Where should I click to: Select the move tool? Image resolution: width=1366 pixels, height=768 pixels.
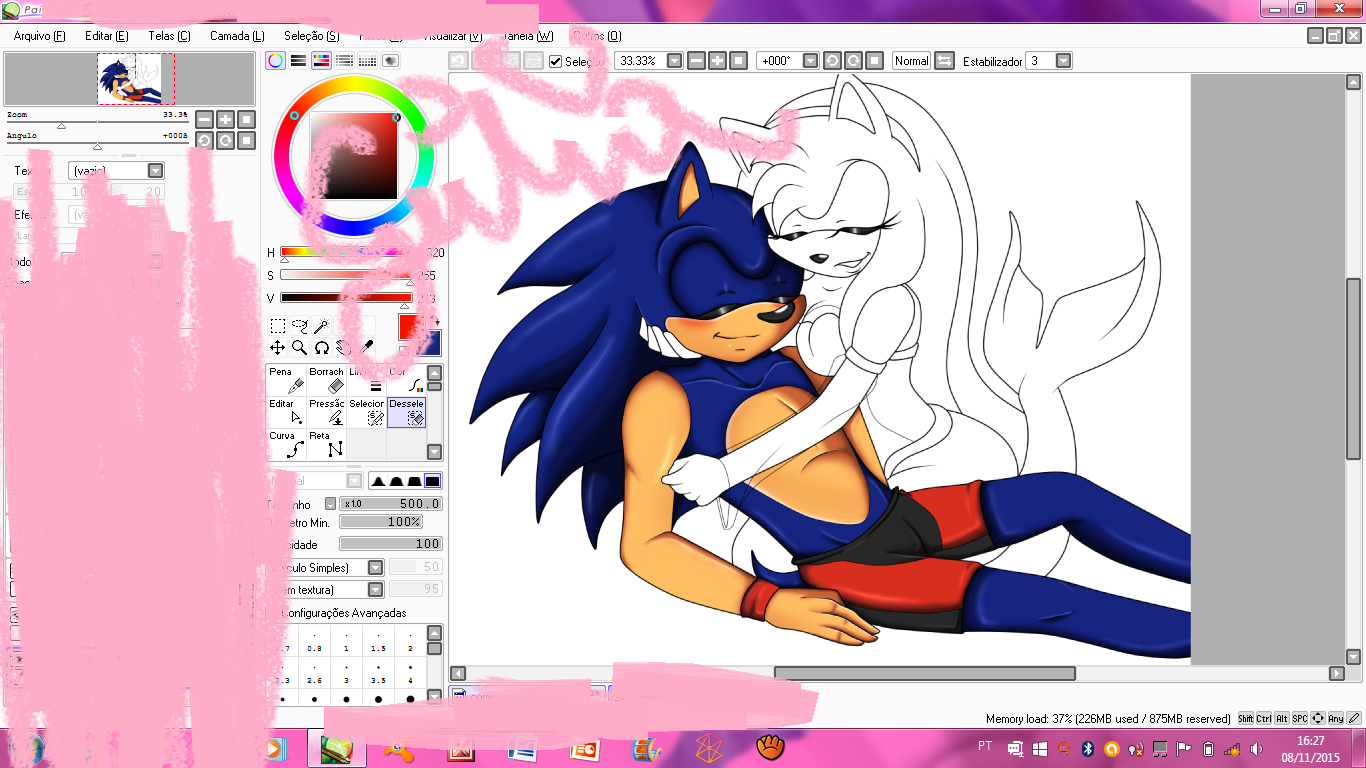point(278,348)
